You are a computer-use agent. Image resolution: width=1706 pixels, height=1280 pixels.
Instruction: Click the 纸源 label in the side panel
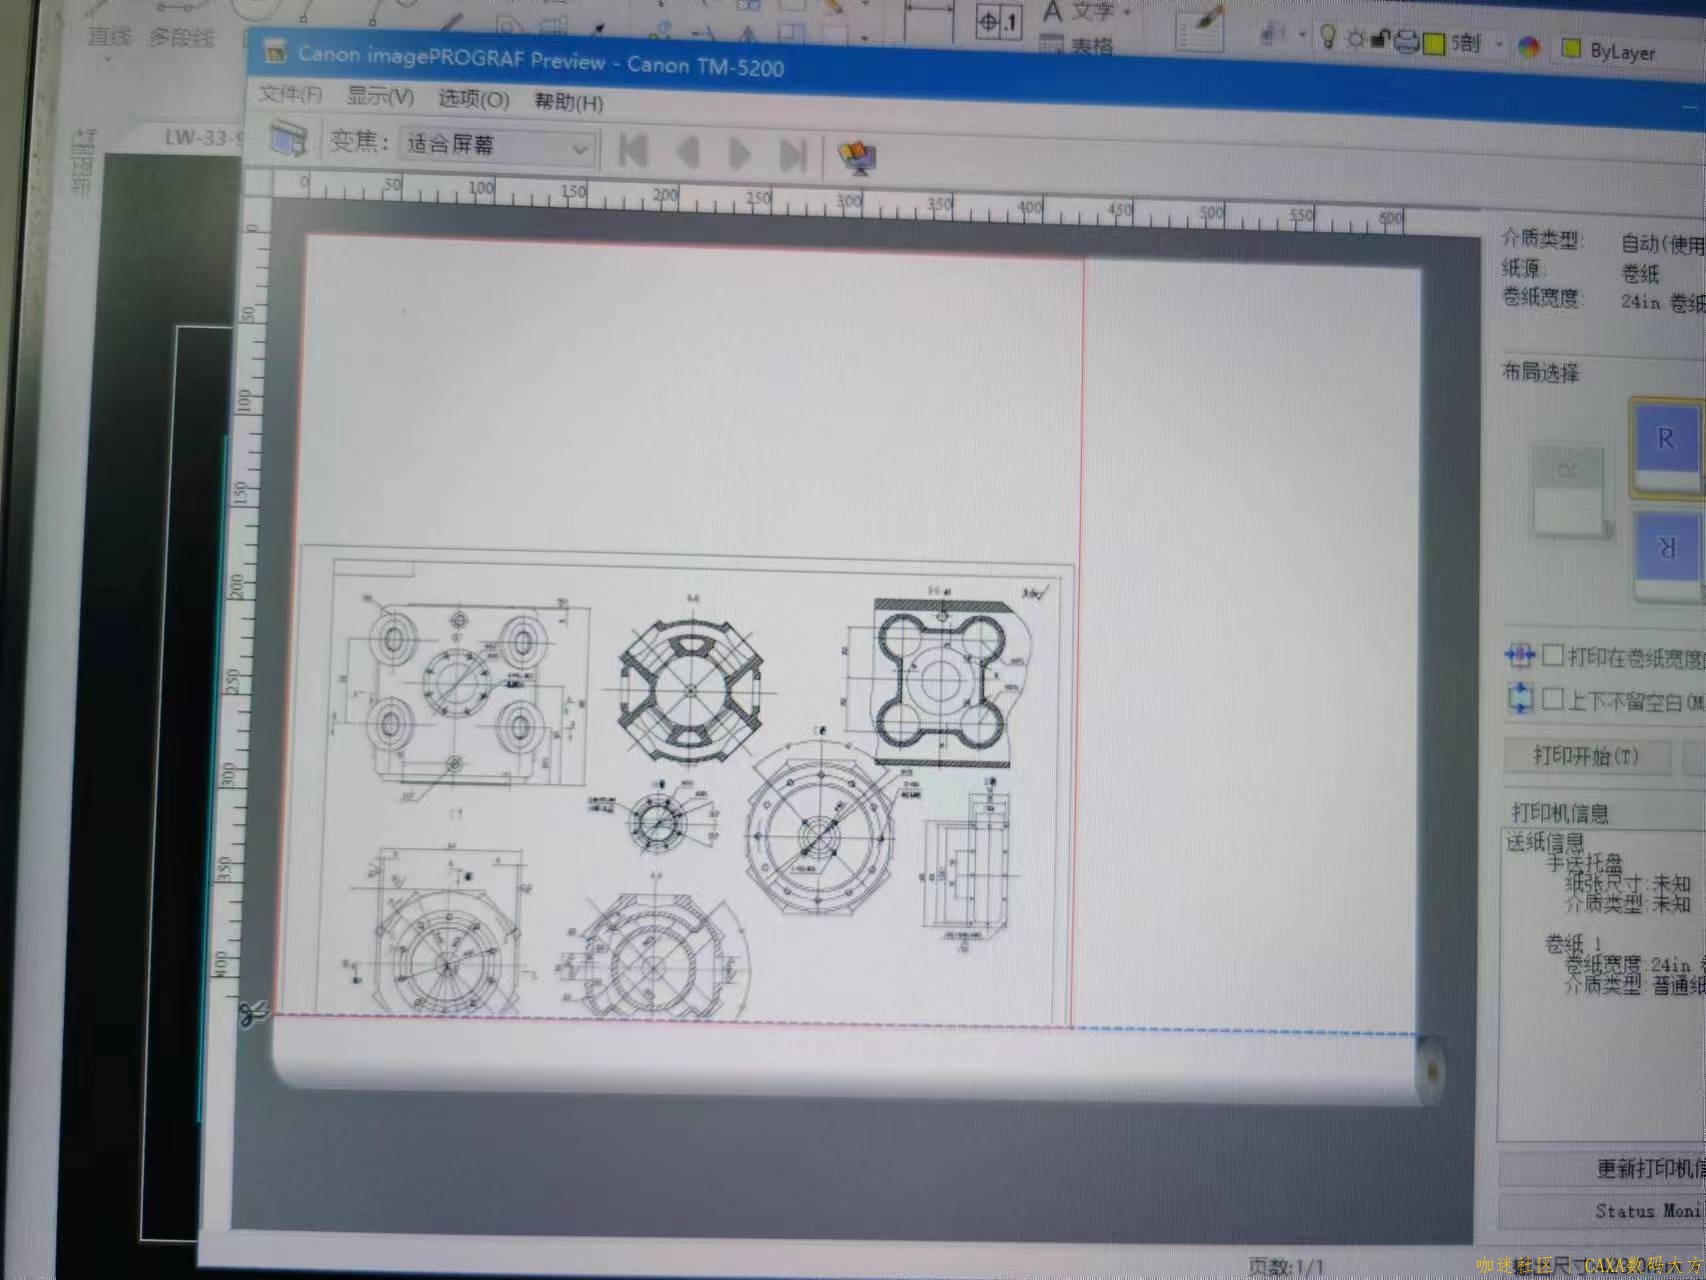[1525, 267]
